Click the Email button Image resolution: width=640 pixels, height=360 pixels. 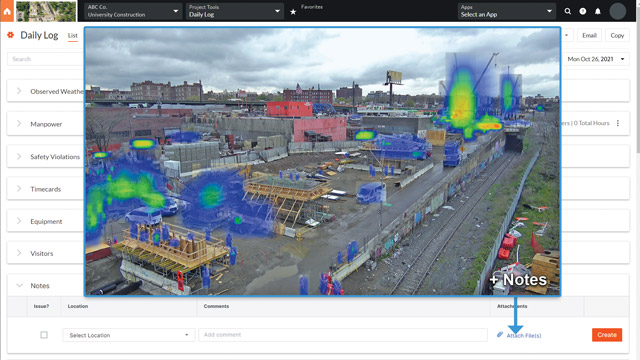pos(589,36)
